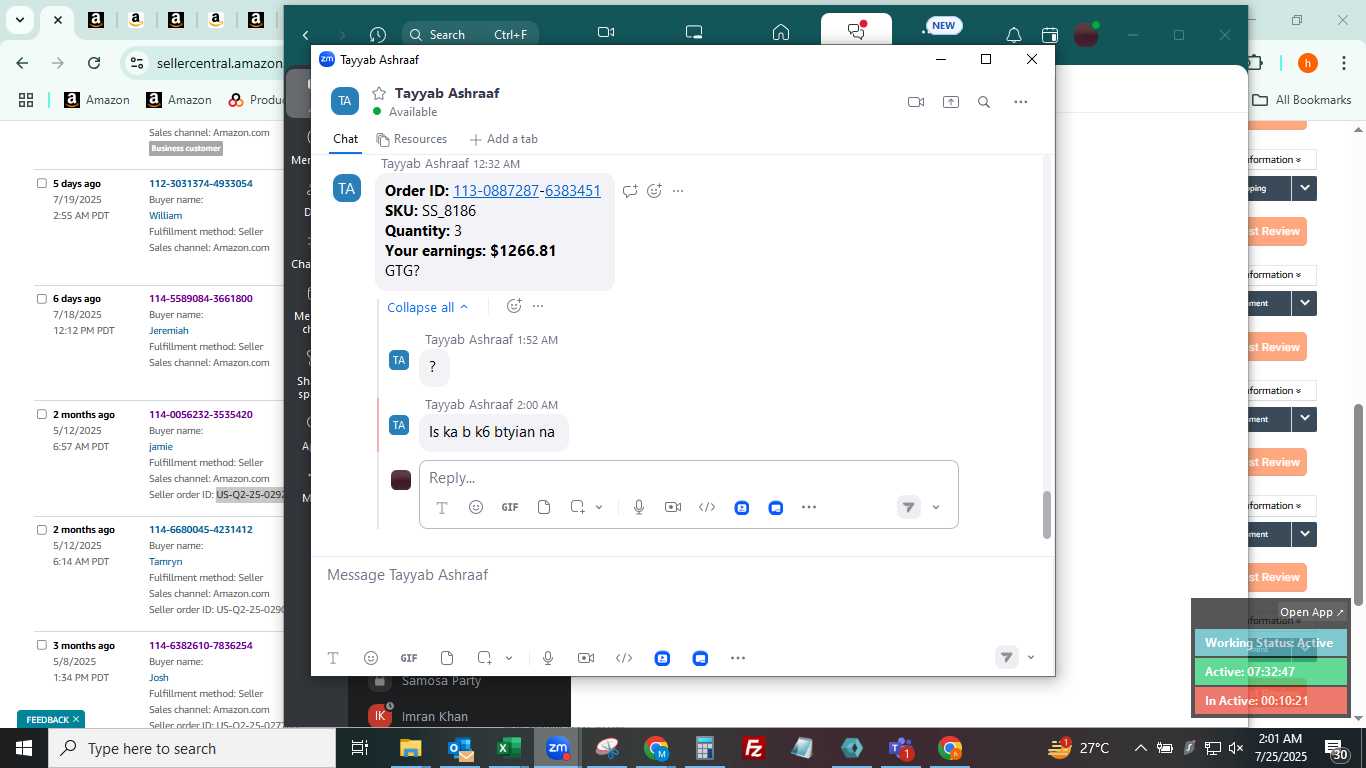Screen dimensions: 1366x768
Task: Click the Zoom Search box
Action: (470, 34)
